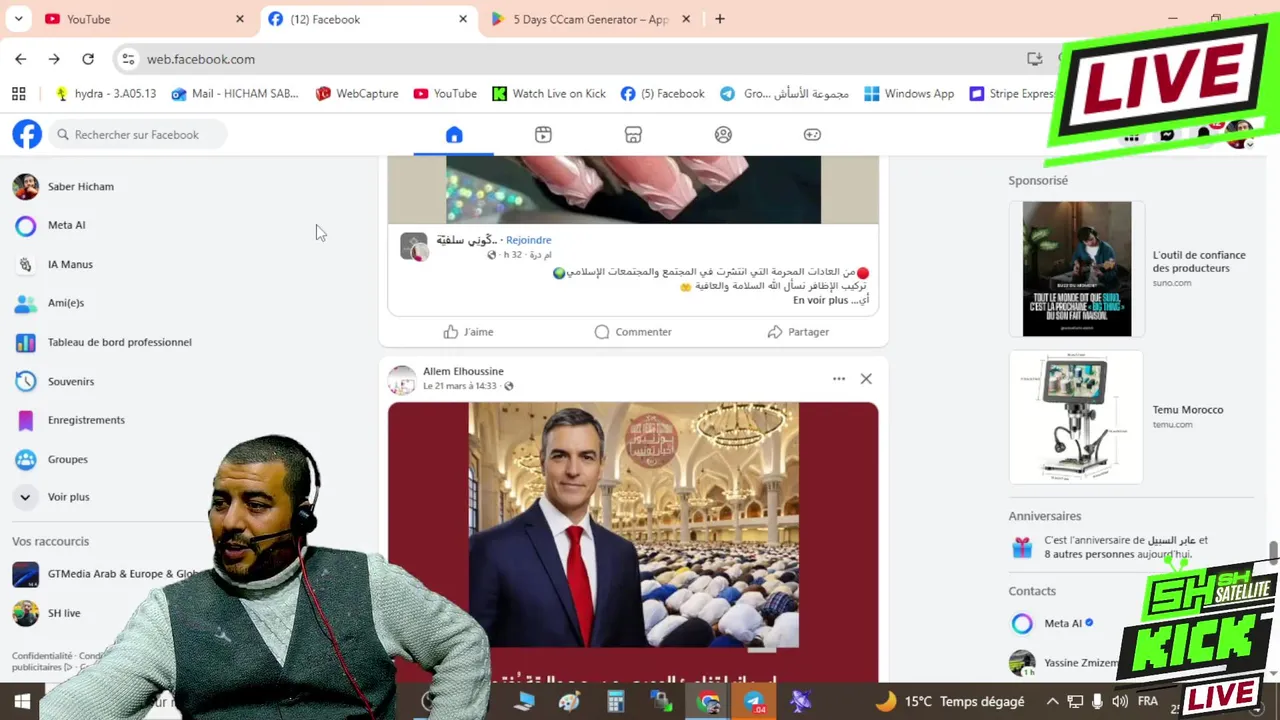The width and height of the screenshot is (1280, 720).
Task: Click Commenter on the post
Action: click(x=633, y=332)
